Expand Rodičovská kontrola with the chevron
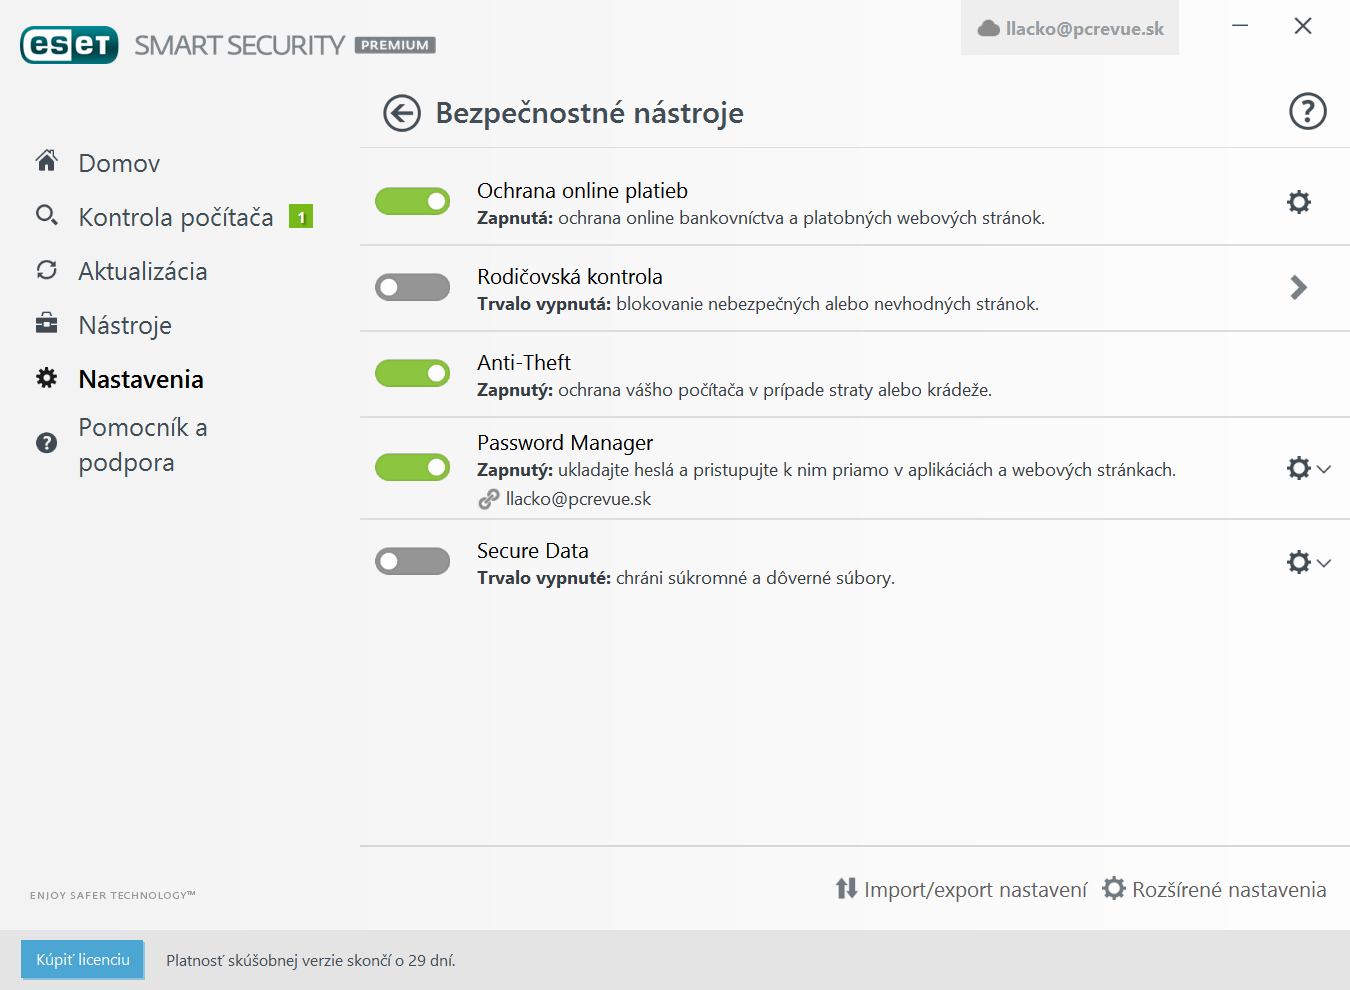The width and height of the screenshot is (1350, 990). click(1298, 288)
